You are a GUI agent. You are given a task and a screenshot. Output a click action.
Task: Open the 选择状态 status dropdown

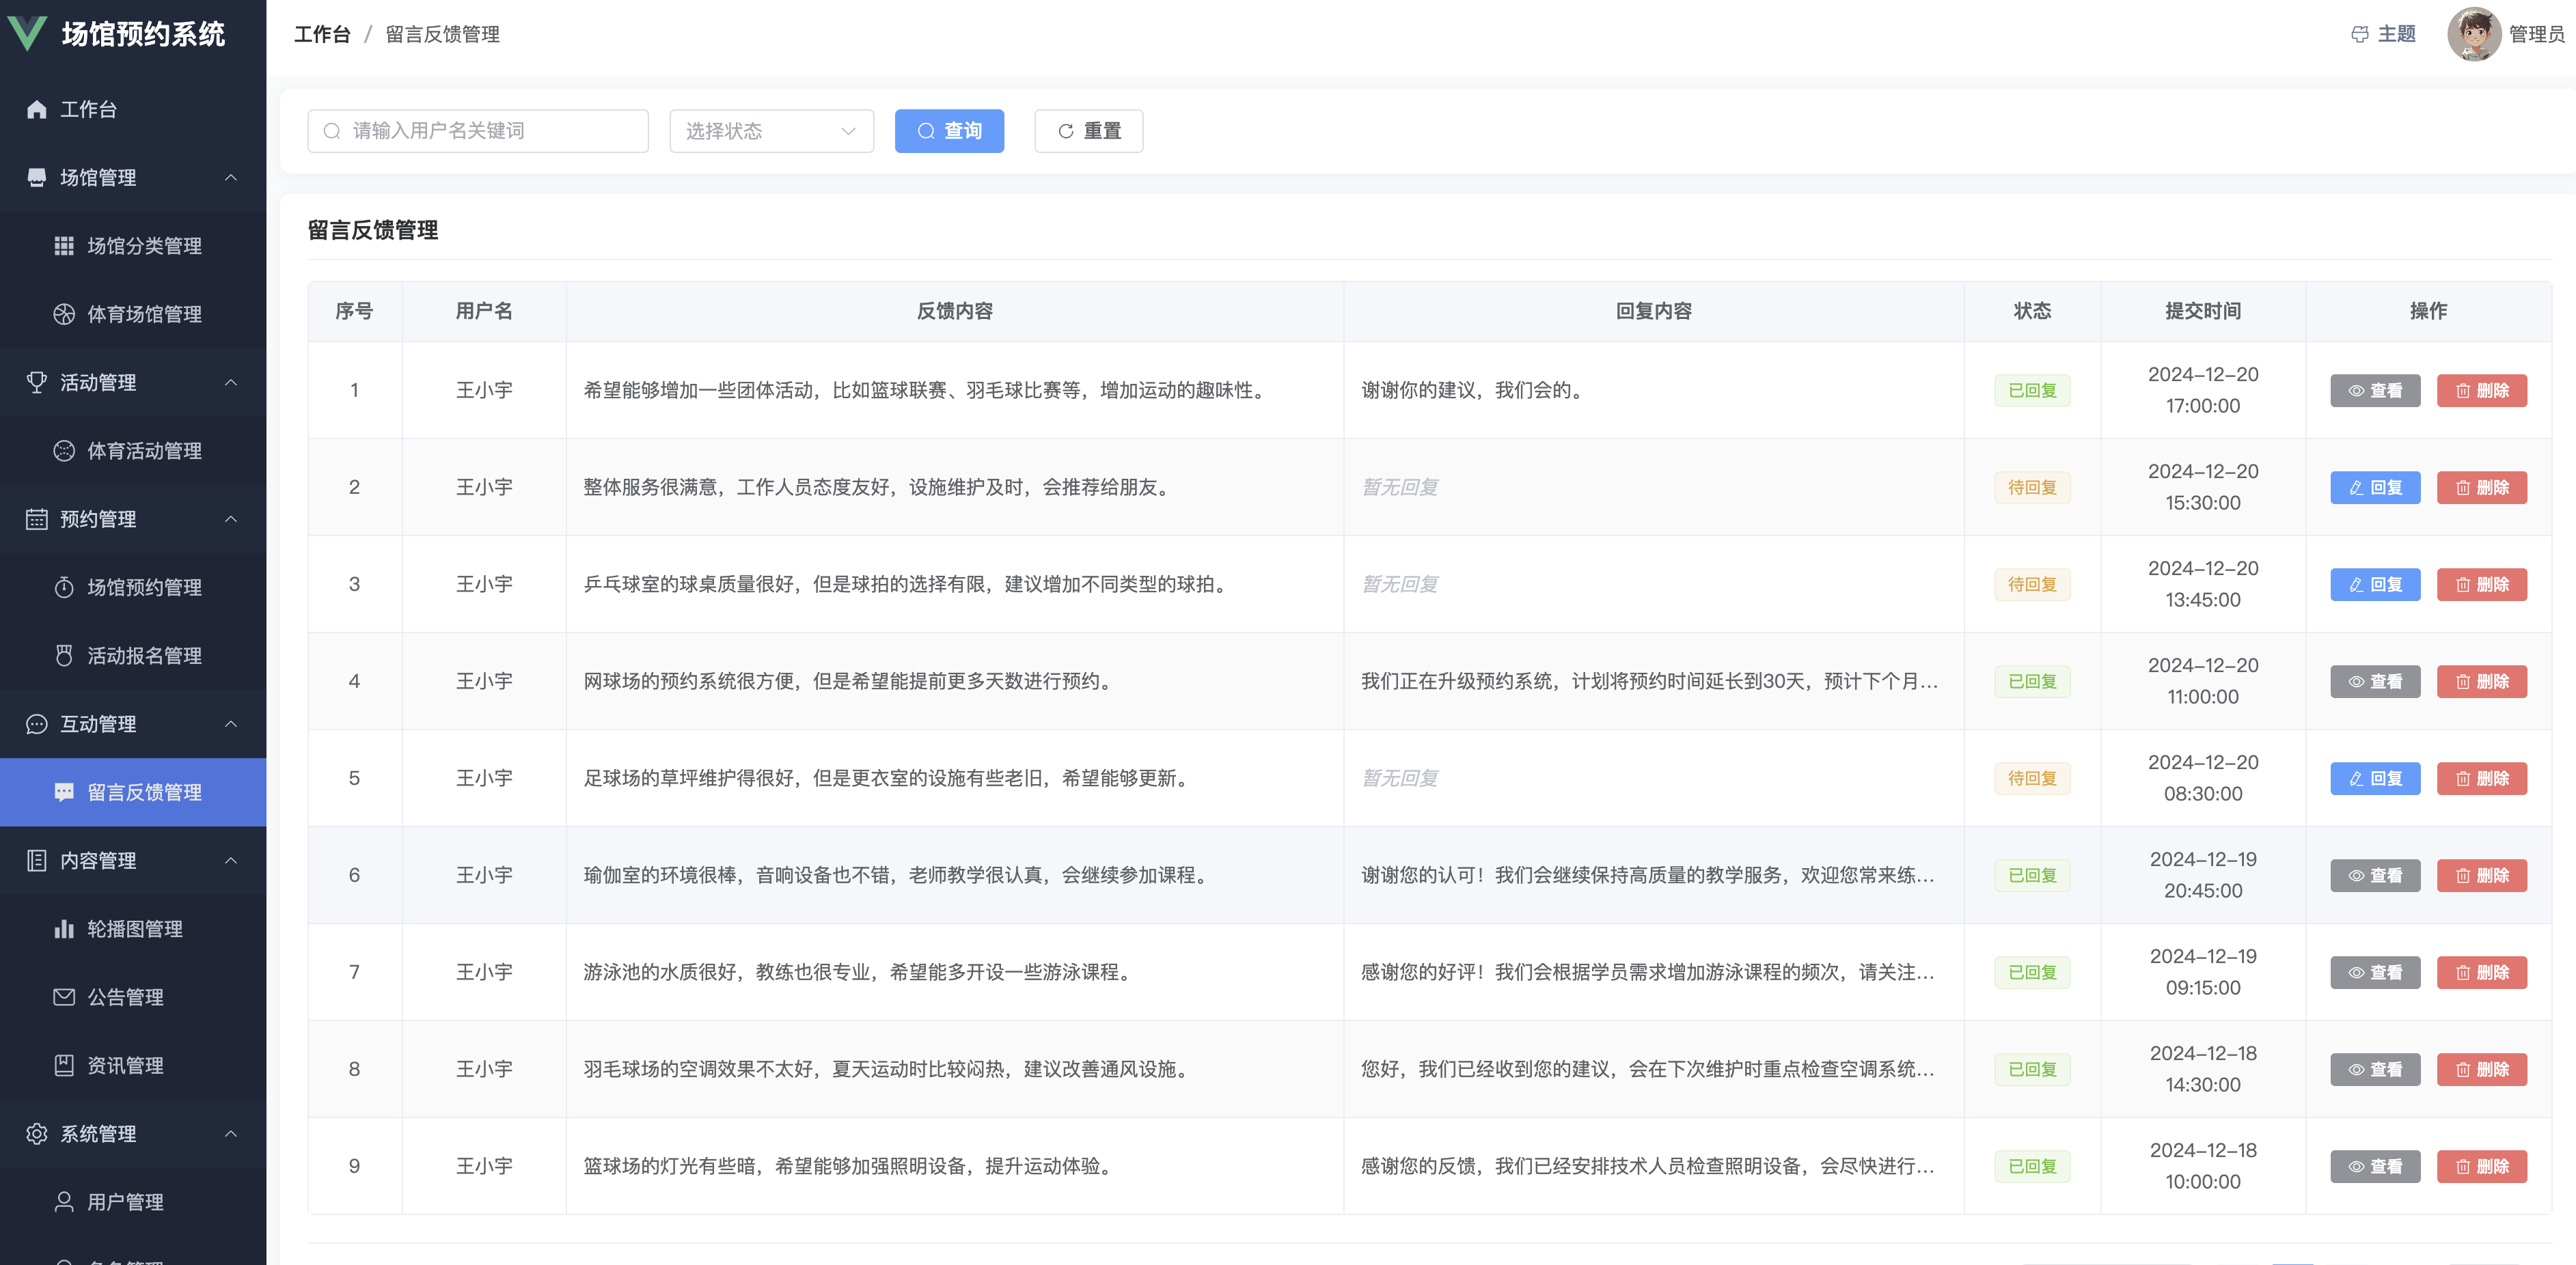pos(771,131)
